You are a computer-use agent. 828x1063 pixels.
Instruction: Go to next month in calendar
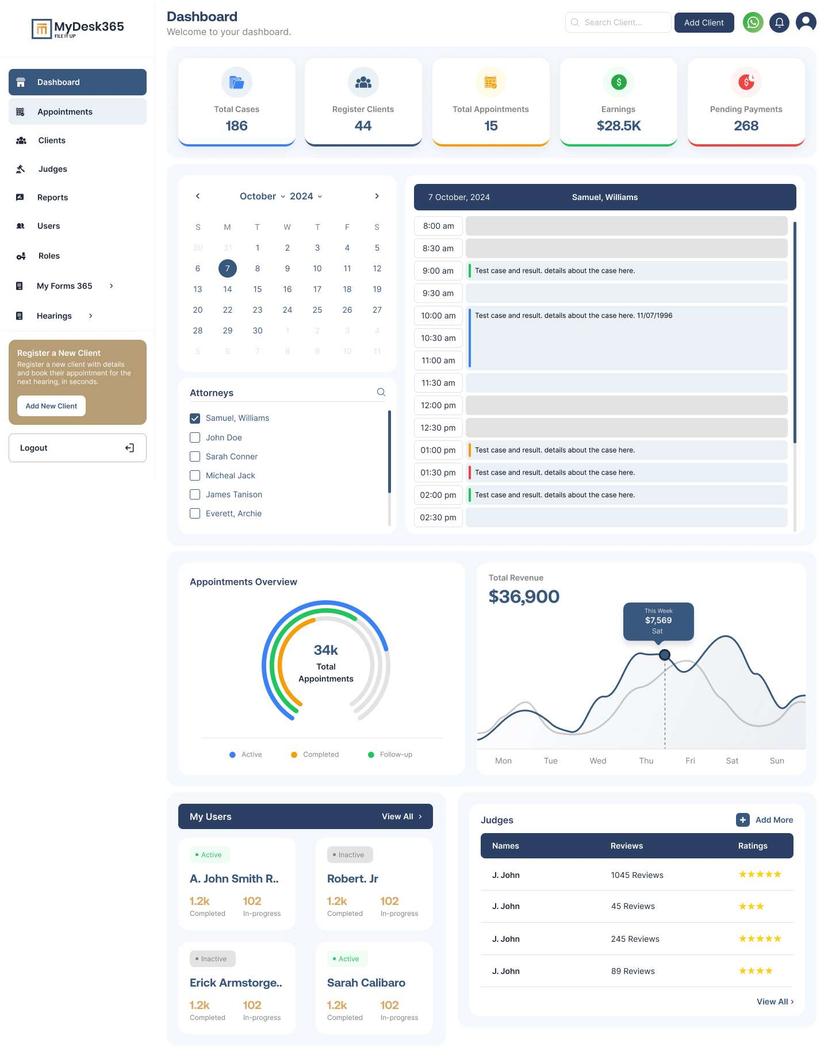pos(376,196)
